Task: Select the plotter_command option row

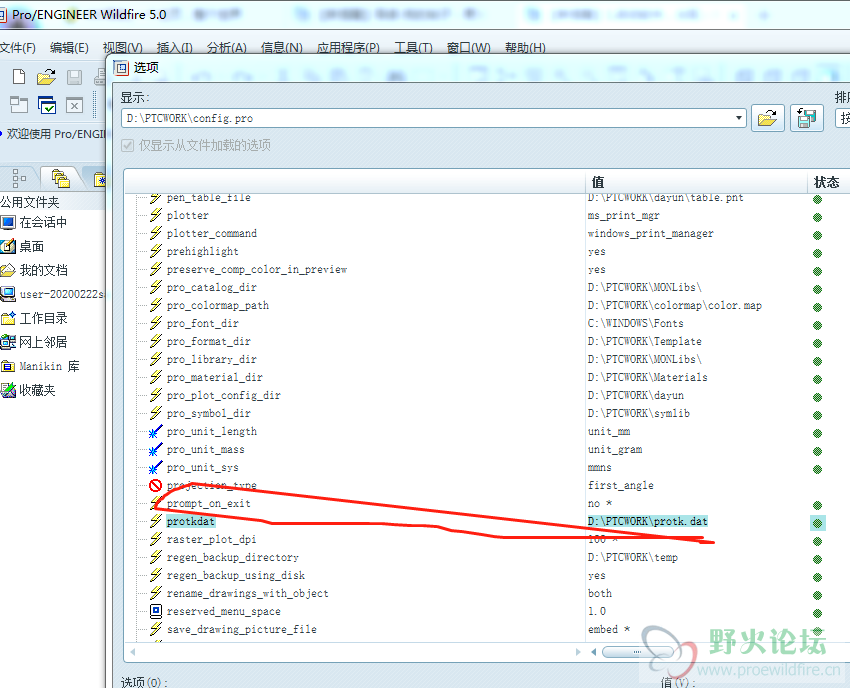Action: pos(211,233)
